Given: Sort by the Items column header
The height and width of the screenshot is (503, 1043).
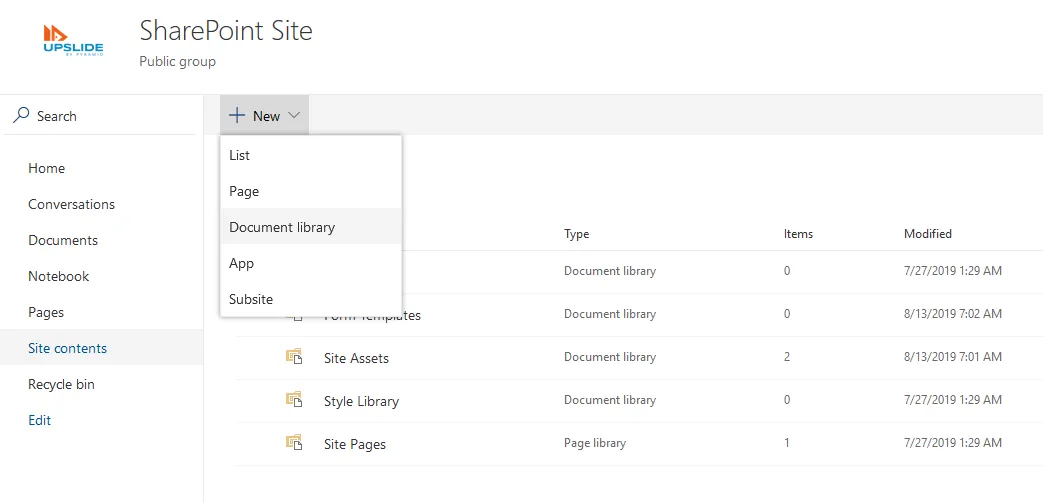Looking at the screenshot, I should click(x=798, y=234).
